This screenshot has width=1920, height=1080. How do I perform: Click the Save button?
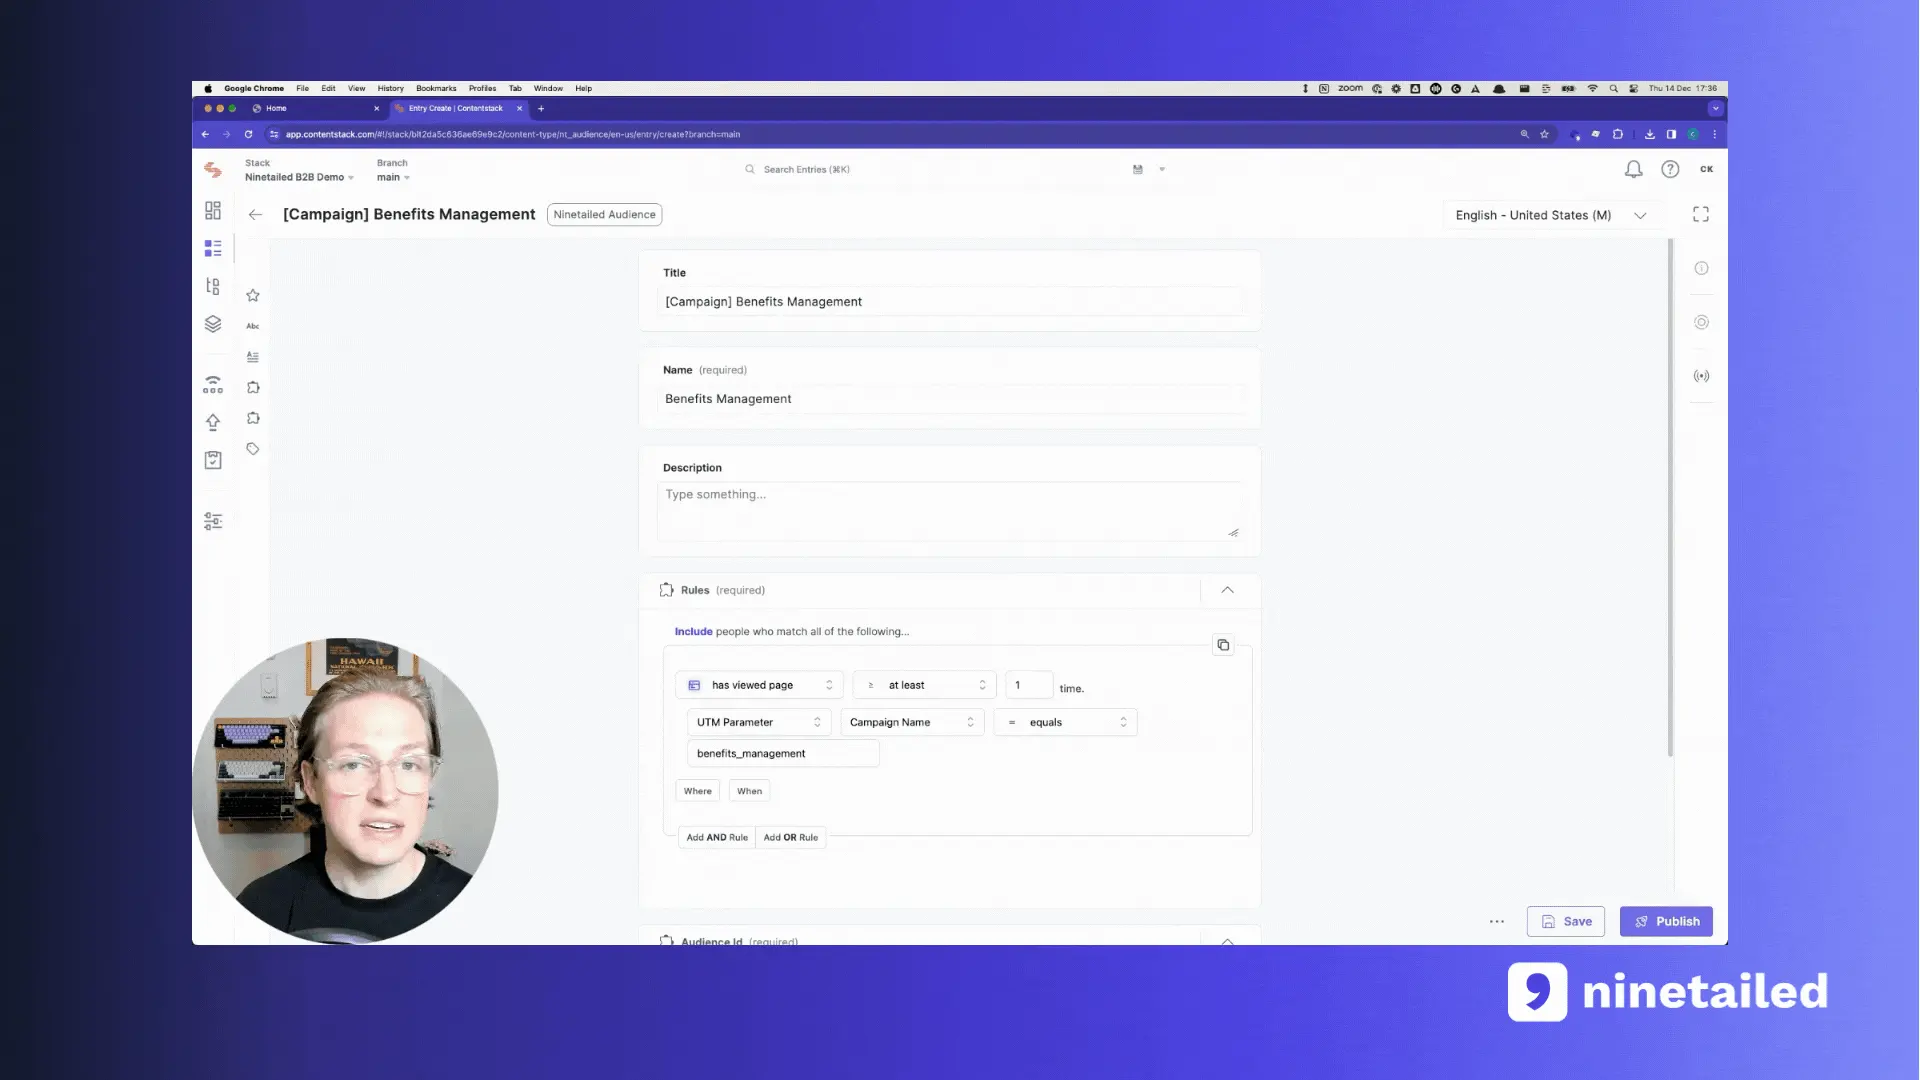pos(1566,921)
